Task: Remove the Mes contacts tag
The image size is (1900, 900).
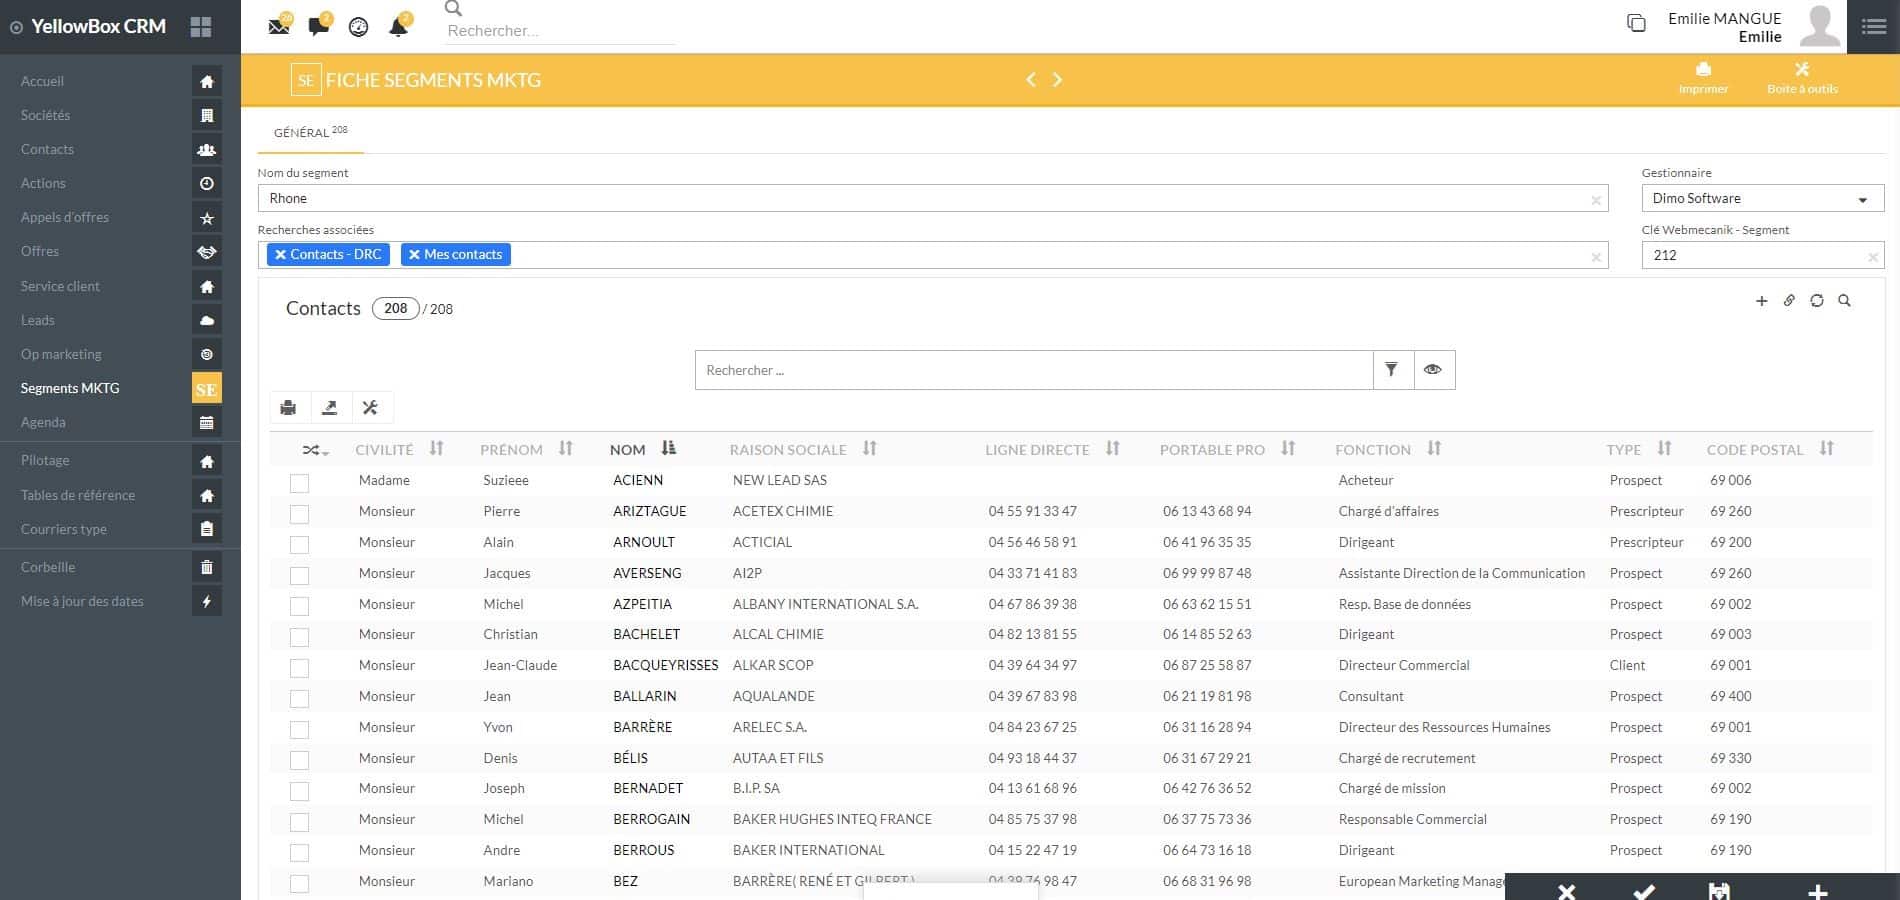Action: click(x=414, y=255)
